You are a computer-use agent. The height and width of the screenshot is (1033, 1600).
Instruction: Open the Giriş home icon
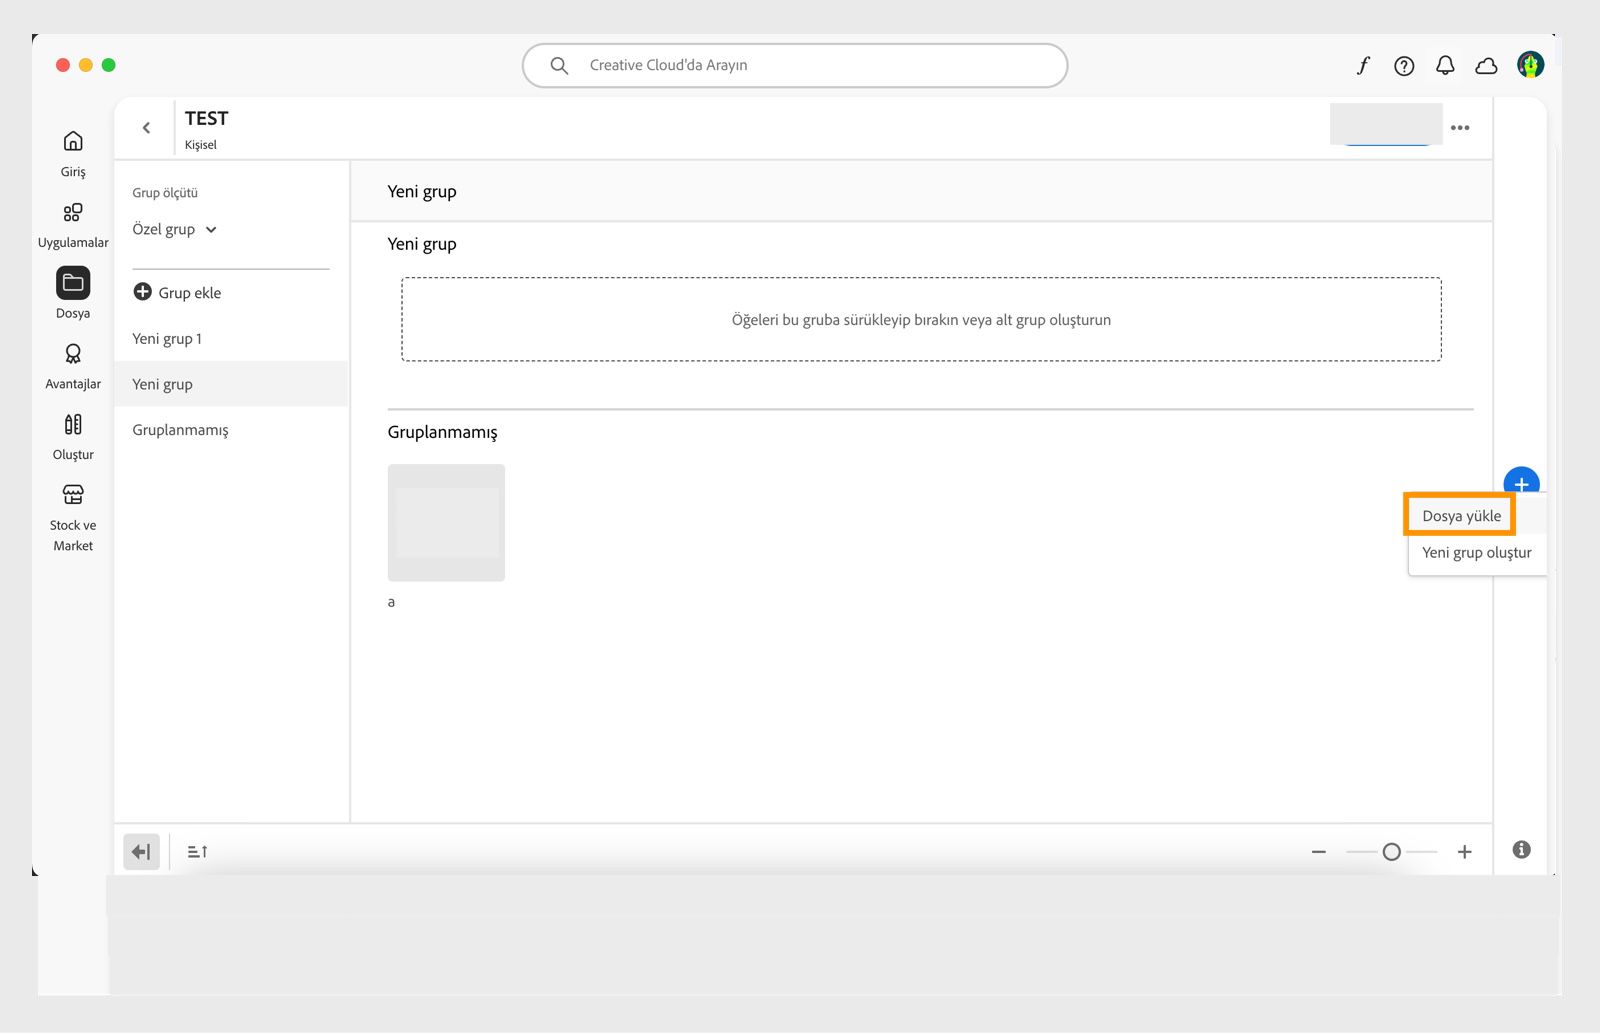pos(73,141)
